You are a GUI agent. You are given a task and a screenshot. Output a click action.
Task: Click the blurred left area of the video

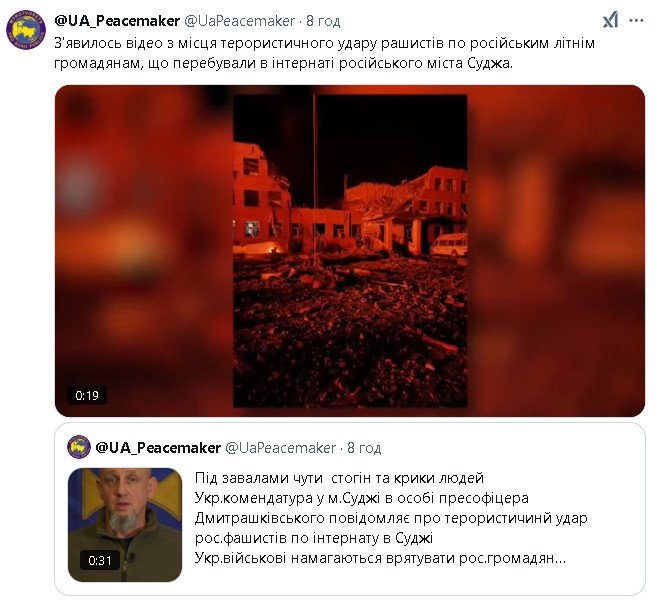pyautogui.click(x=144, y=251)
